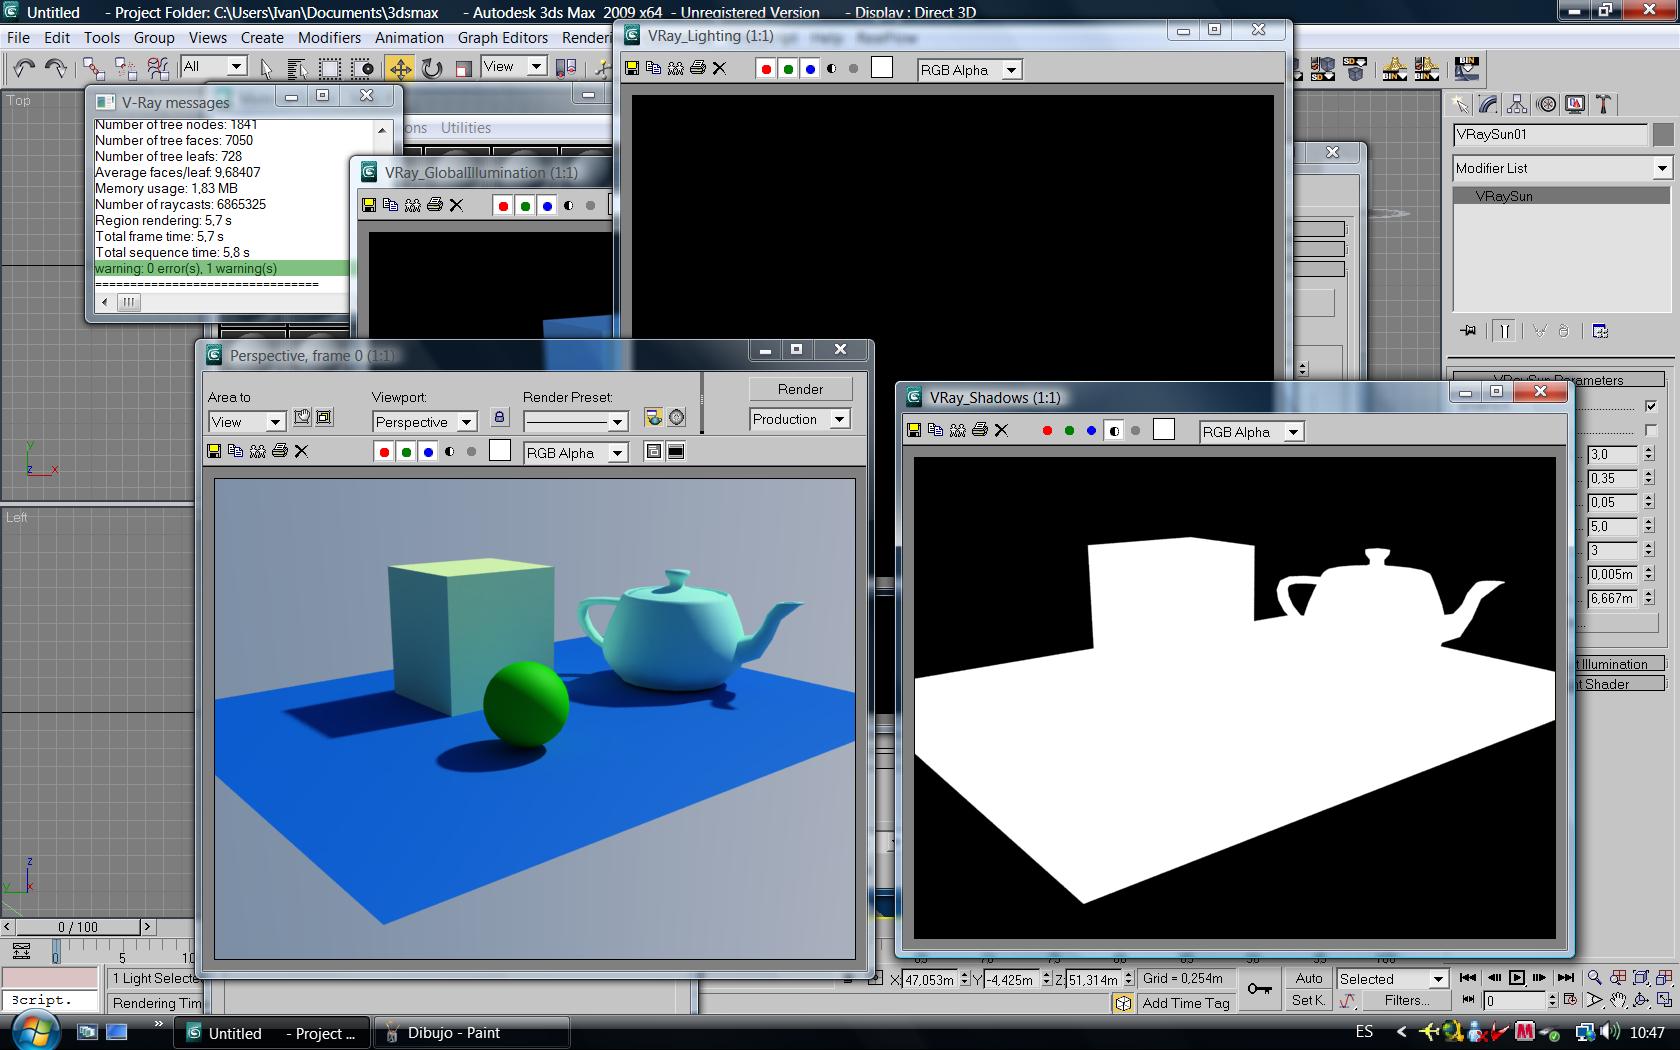Open the Tools menu

(x=101, y=37)
